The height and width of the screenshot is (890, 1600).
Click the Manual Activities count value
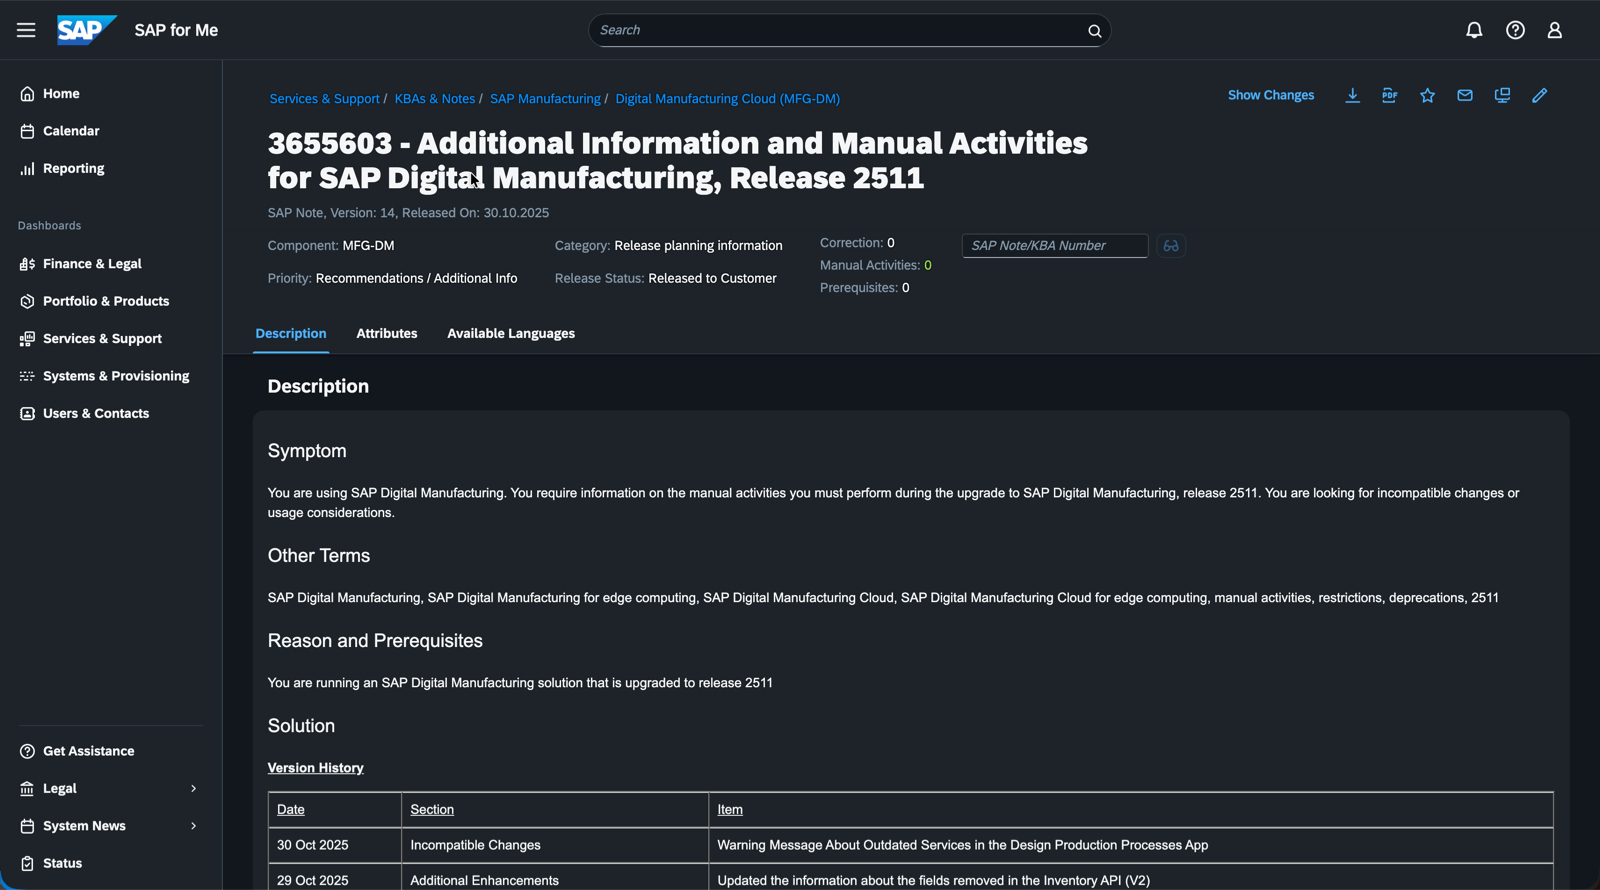click(x=928, y=266)
